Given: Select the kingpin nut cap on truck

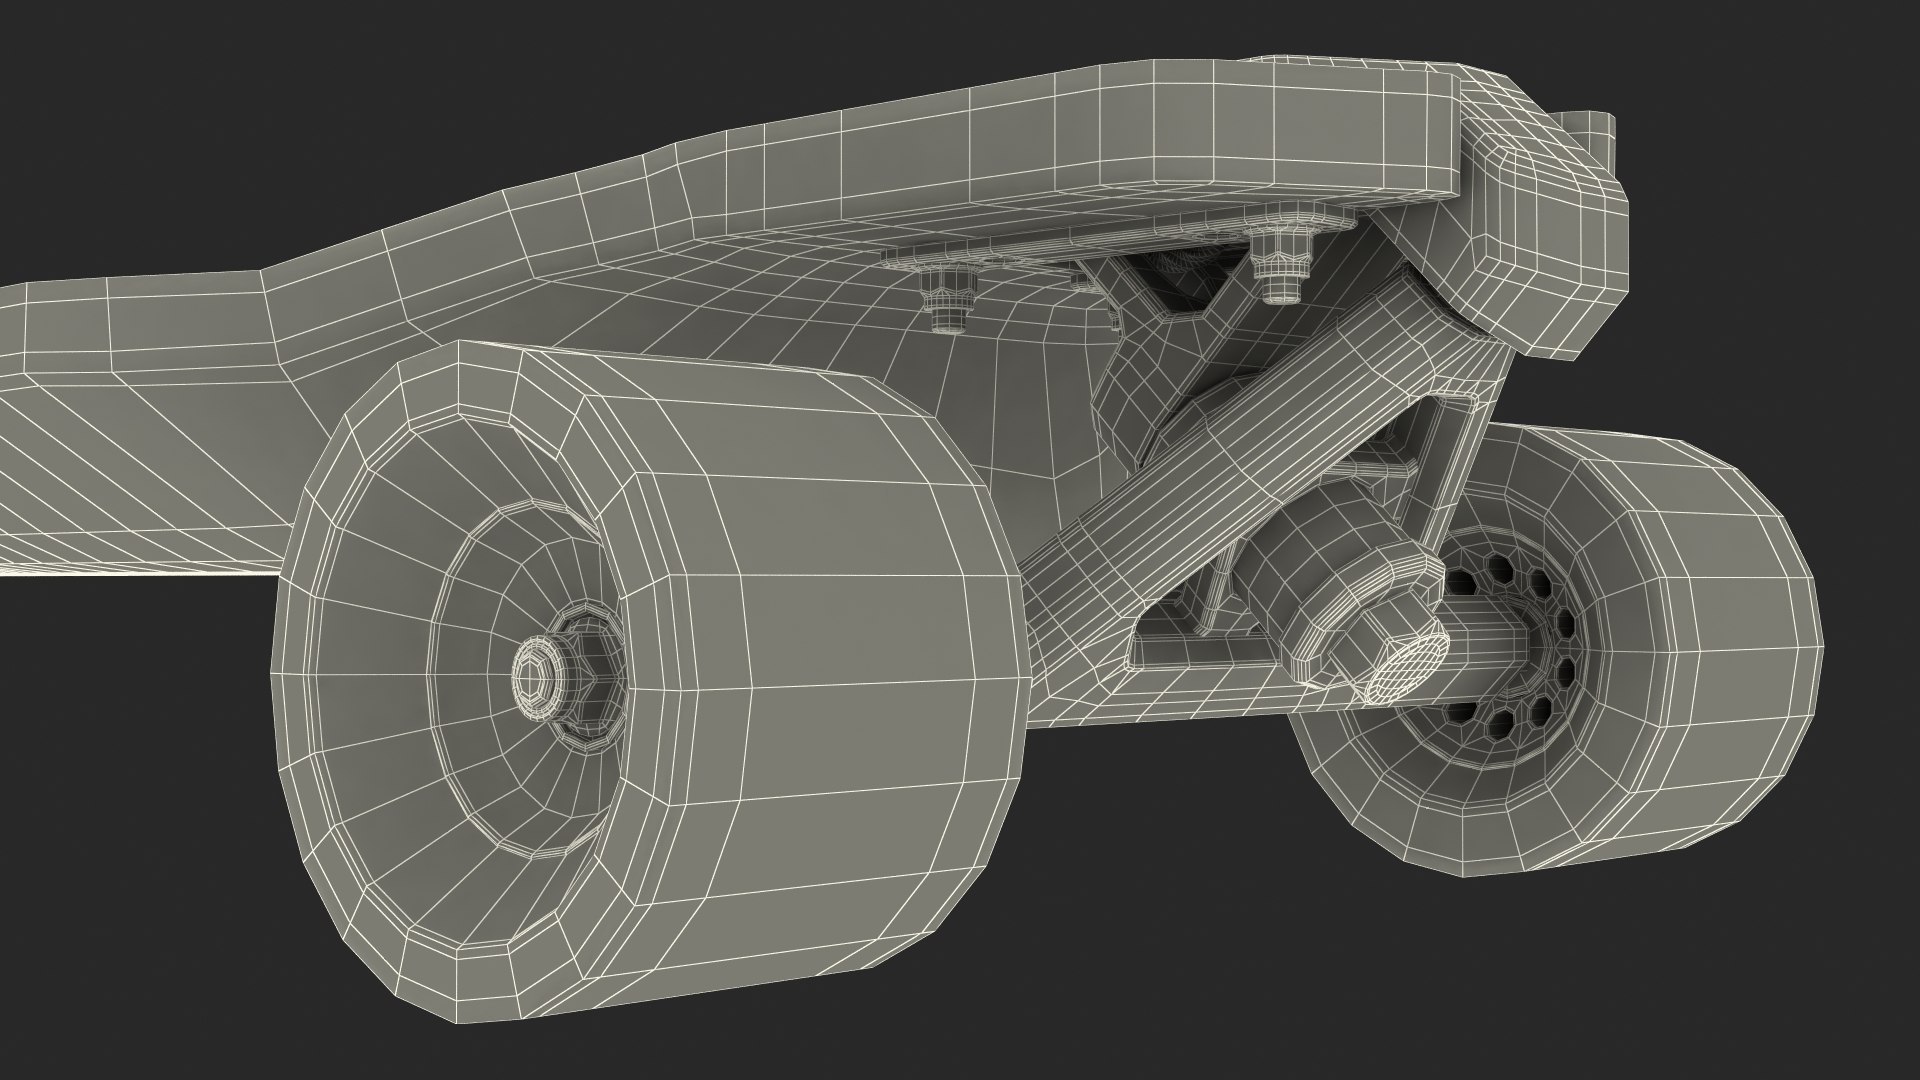Looking at the screenshot, I should 1408,667.
